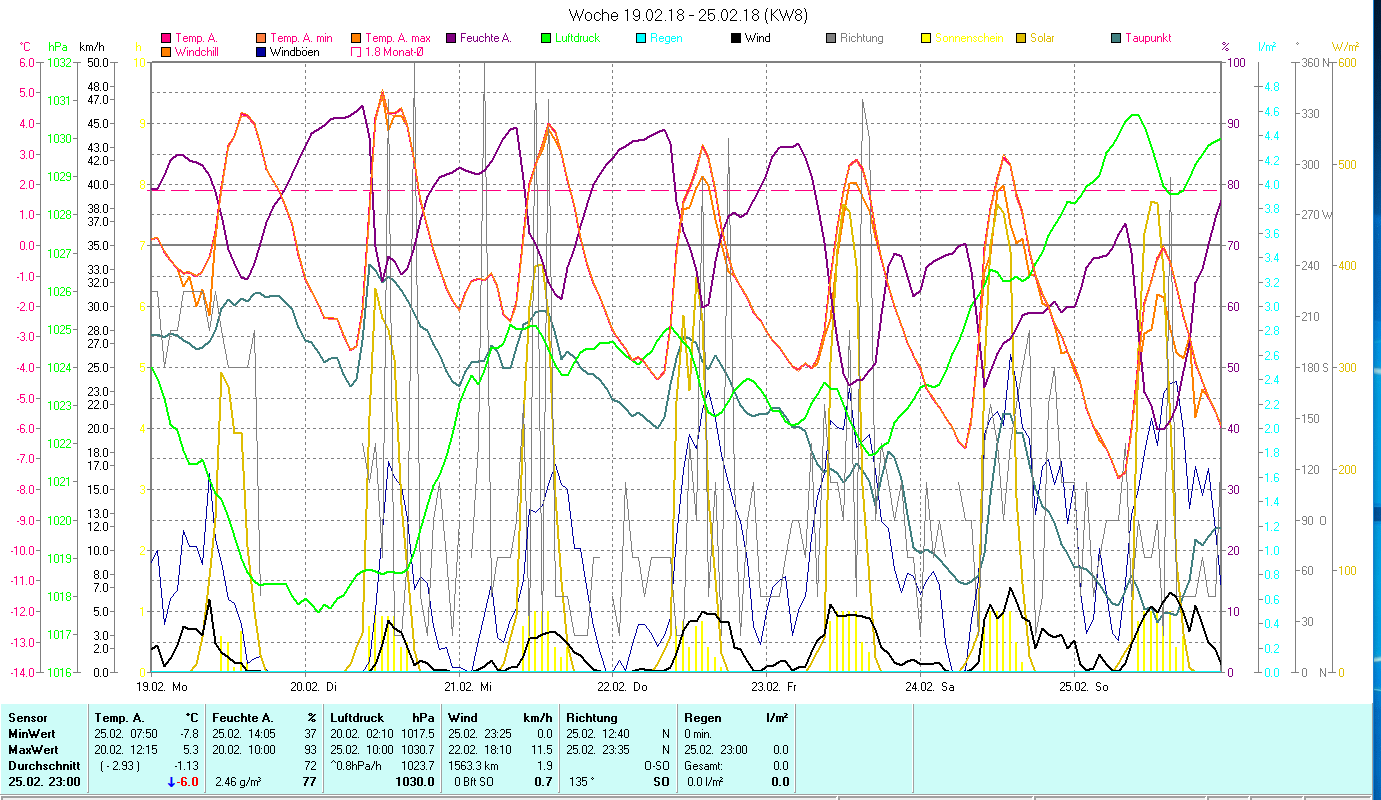Select the dark blue Windböen legend swatch
The image size is (1381, 800).
coord(261,51)
